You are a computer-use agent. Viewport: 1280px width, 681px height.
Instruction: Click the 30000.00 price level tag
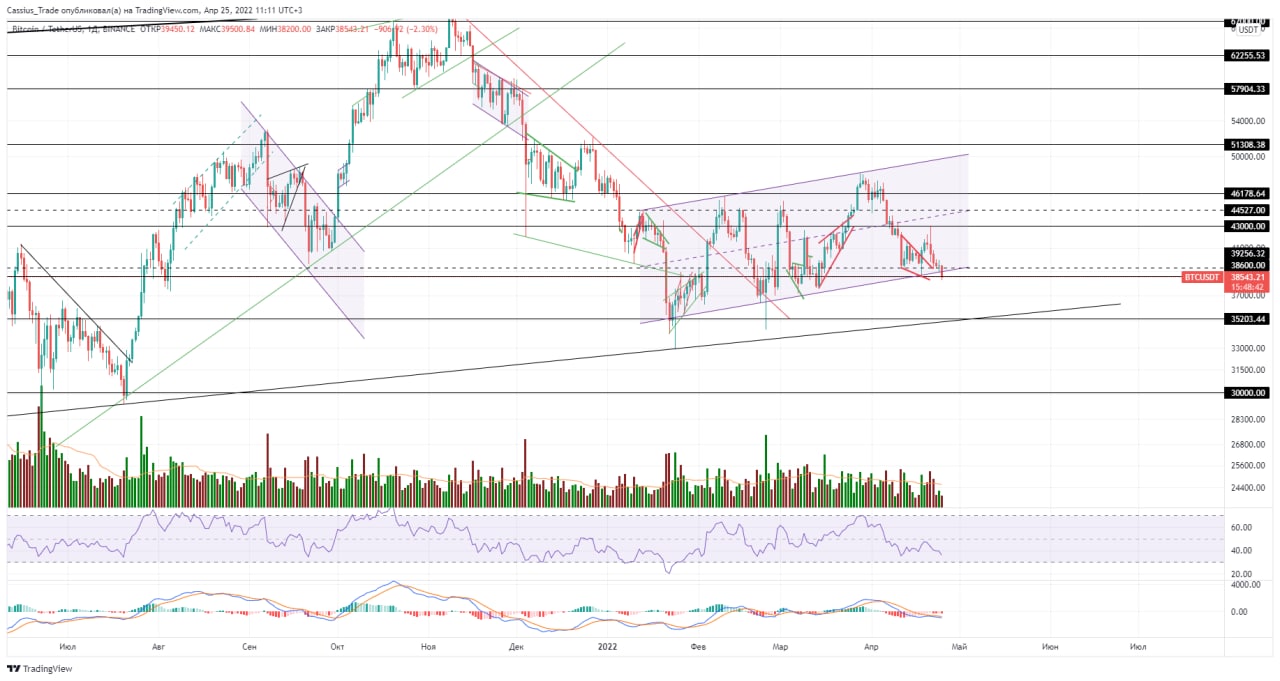(x=1248, y=393)
